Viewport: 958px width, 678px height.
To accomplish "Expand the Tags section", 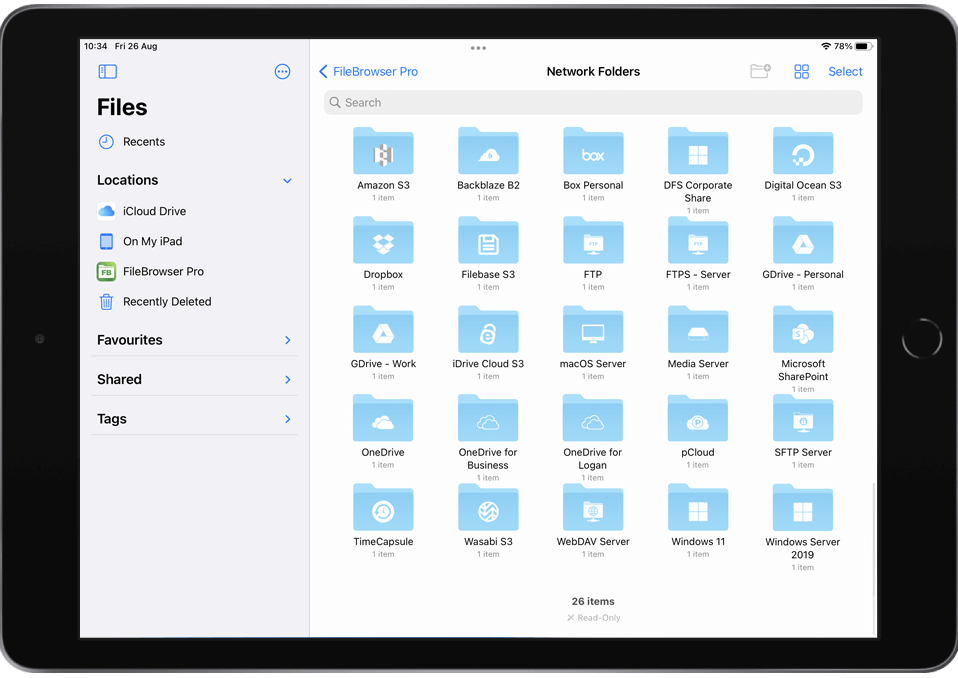I will click(288, 419).
